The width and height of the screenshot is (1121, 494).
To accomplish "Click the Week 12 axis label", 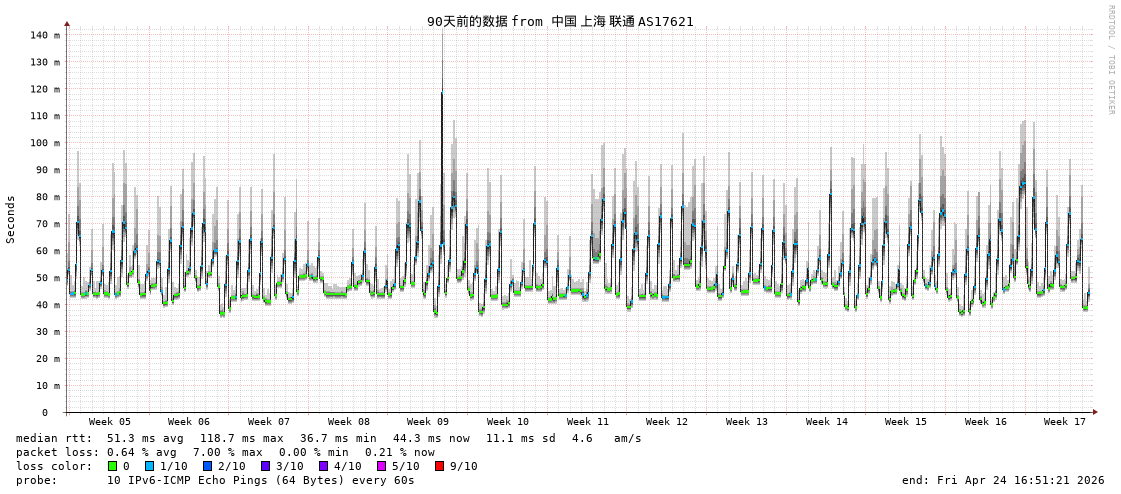I will (x=667, y=422).
